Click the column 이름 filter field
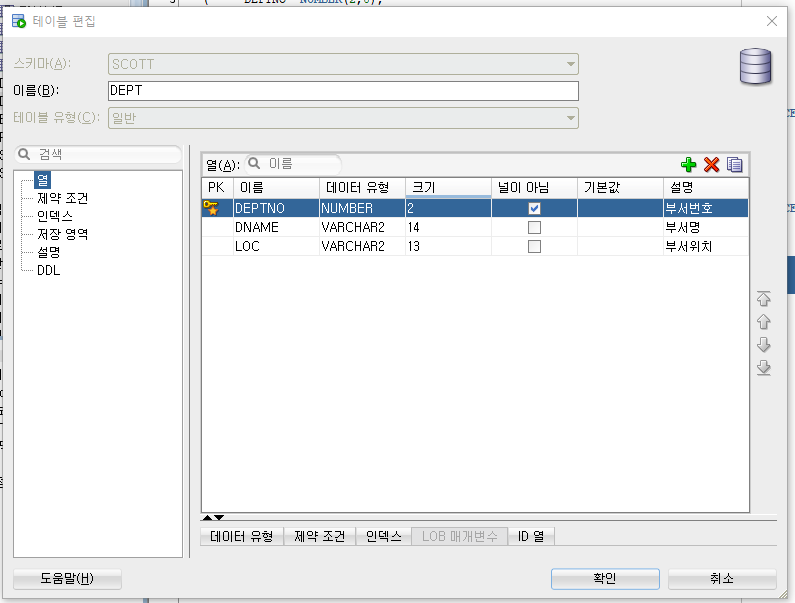Viewport: 795px width, 603px height. point(293,164)
